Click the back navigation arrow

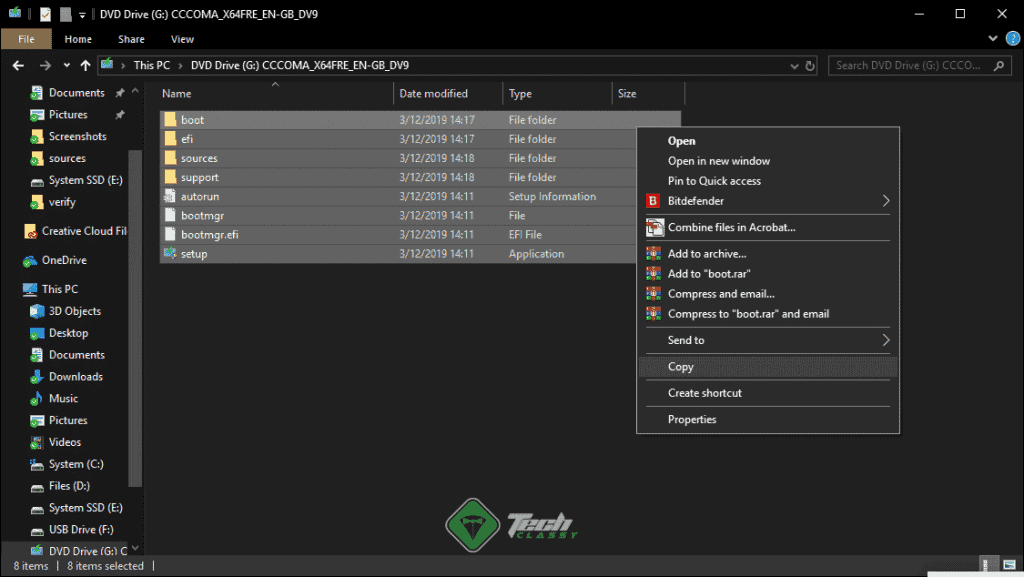point(17,65)
